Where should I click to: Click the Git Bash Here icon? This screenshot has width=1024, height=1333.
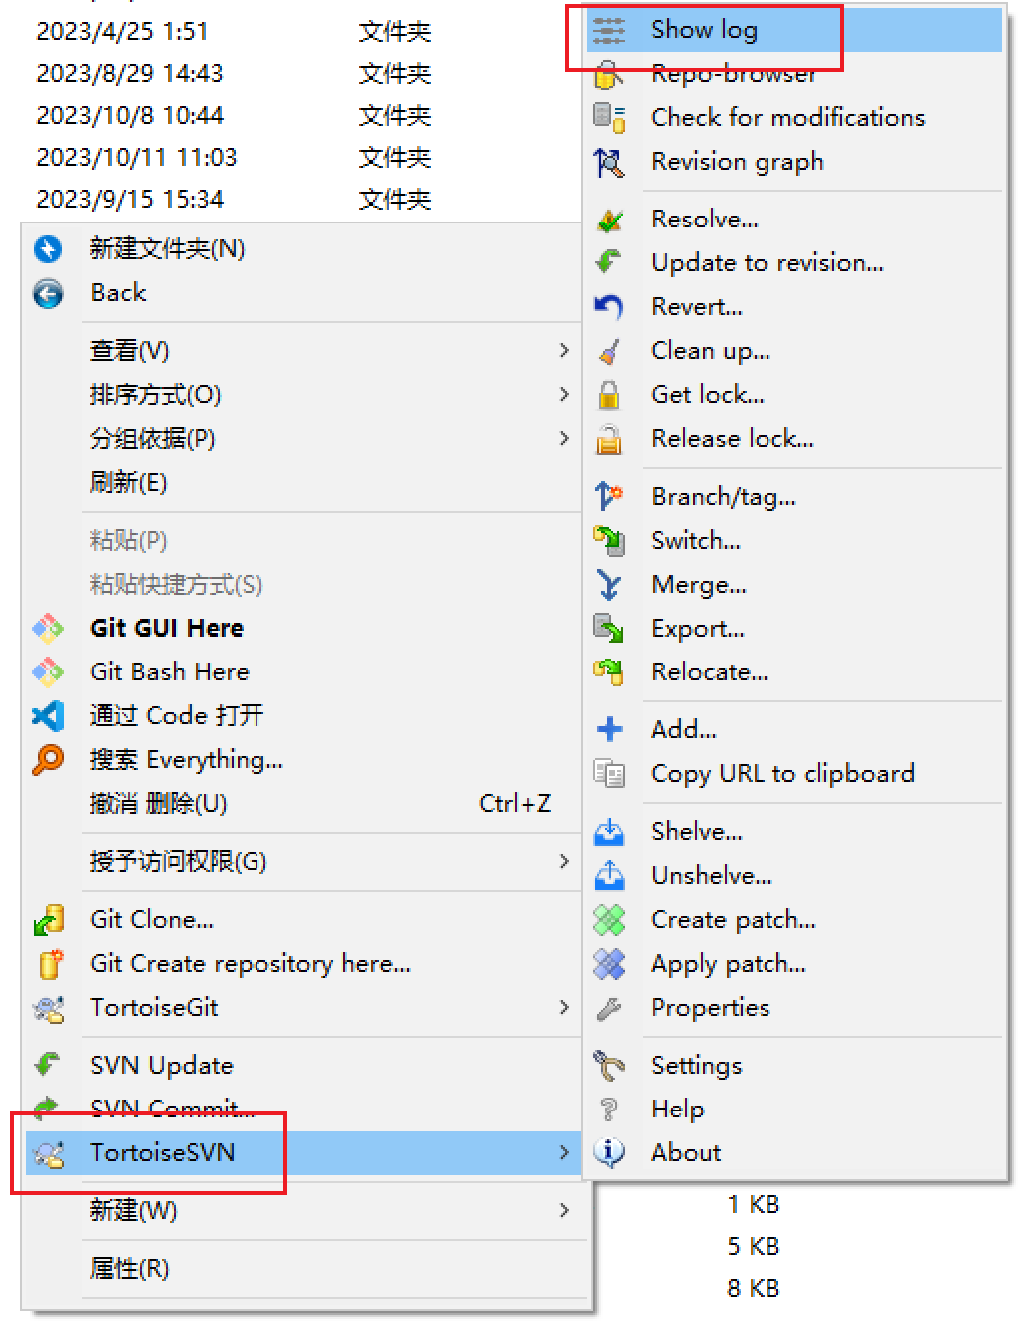pyautogui.click(x=48, y=672)
